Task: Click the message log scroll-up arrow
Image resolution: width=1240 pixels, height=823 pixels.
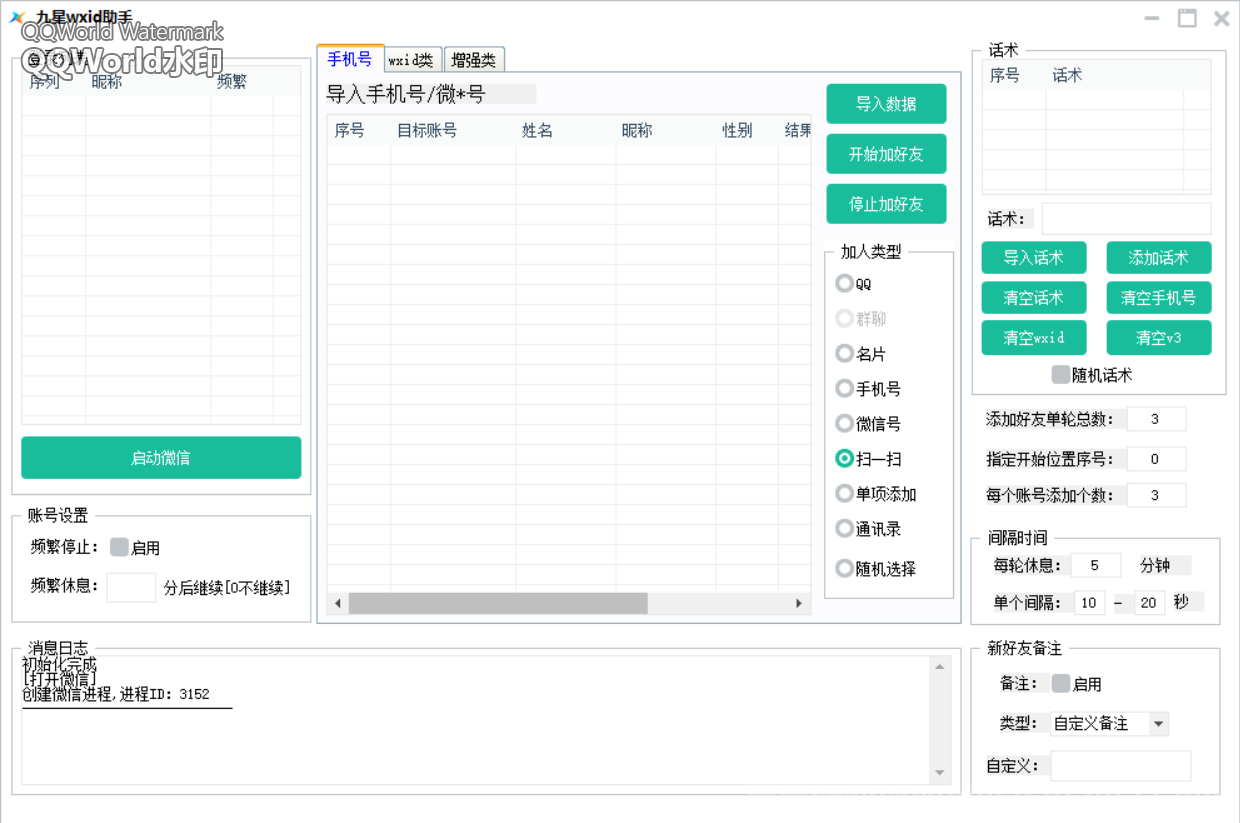Action: (940, 667)
